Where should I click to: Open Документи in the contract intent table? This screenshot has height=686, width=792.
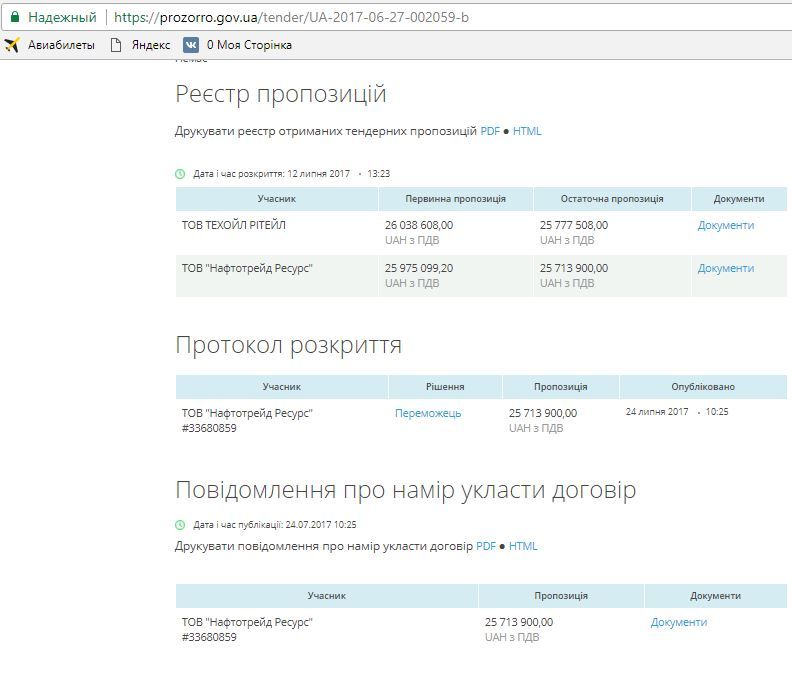(678, 622)
